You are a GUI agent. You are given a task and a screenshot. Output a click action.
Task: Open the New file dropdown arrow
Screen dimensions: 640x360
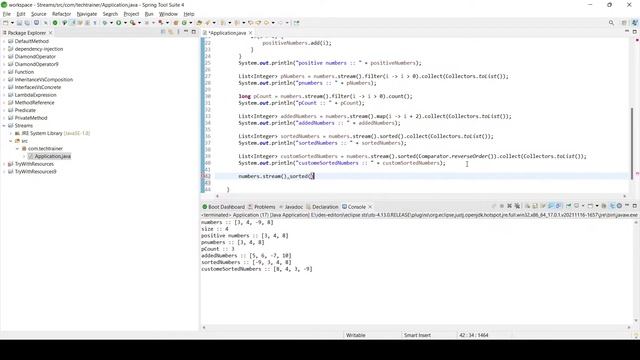12,23
